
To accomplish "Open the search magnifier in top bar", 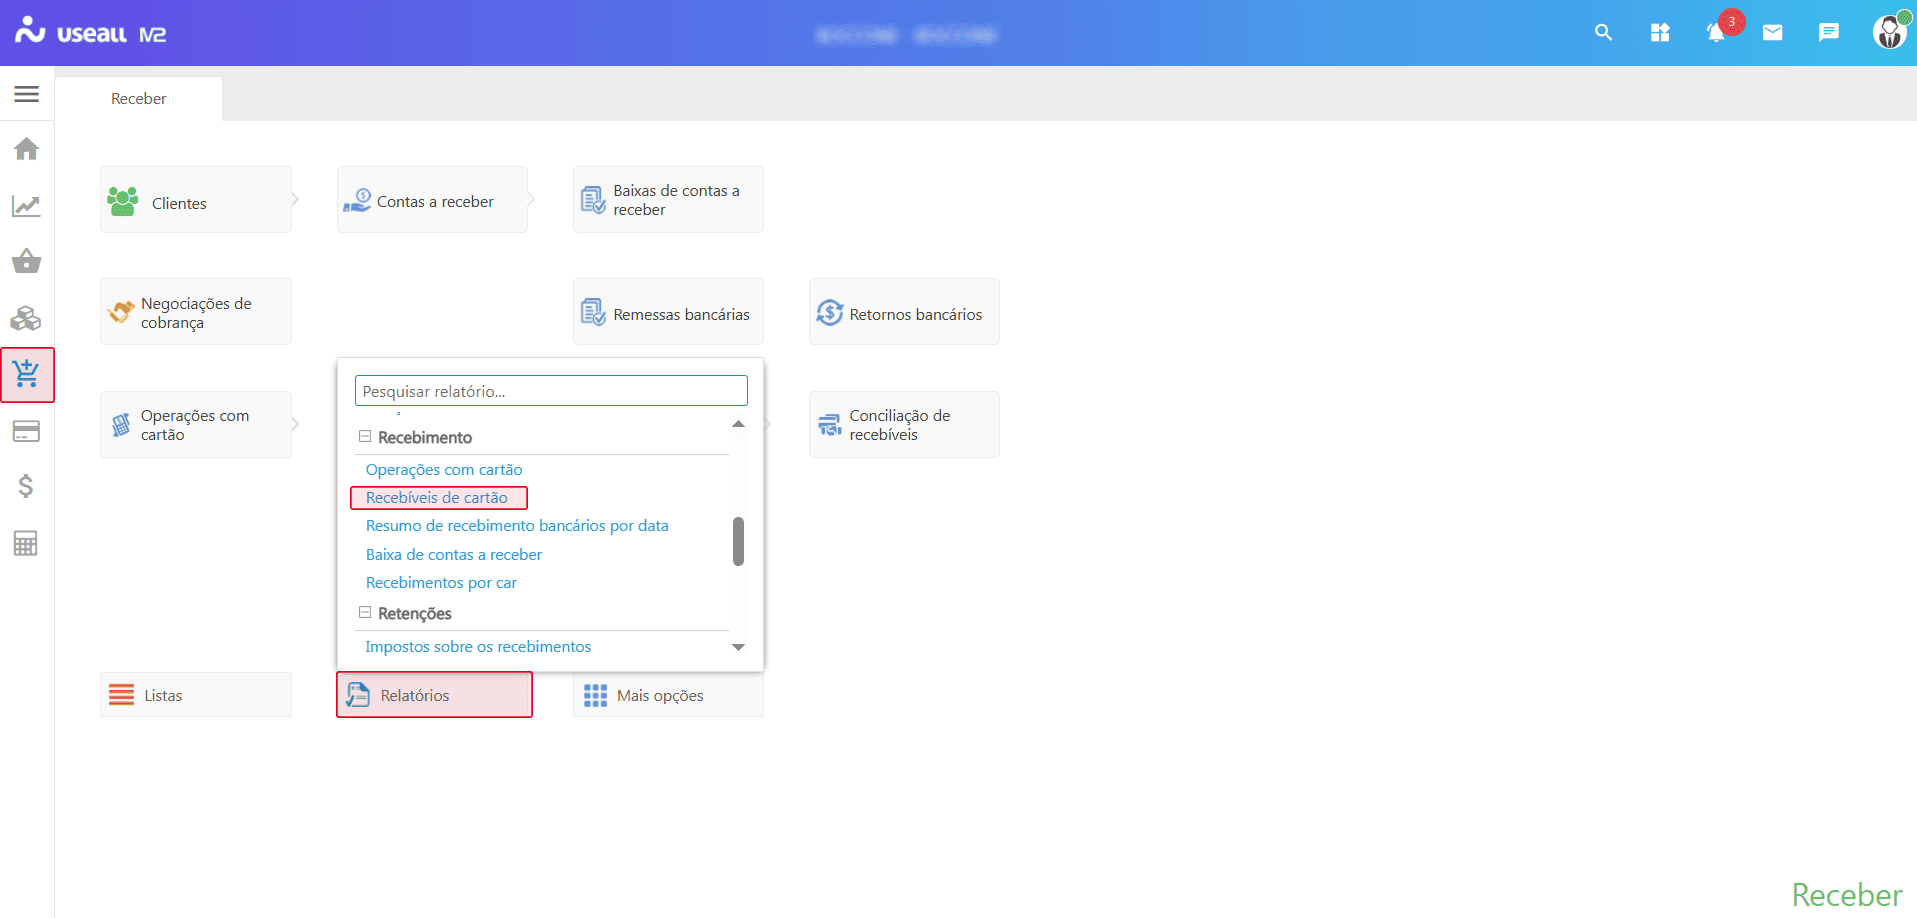I will (1603, 33).
